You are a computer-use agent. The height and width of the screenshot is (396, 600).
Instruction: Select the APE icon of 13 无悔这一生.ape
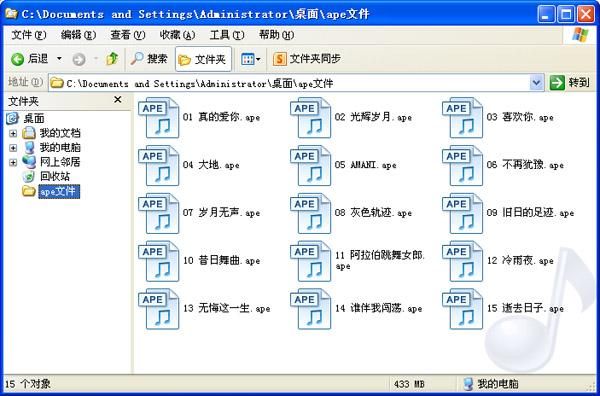[x=158, y=309]
